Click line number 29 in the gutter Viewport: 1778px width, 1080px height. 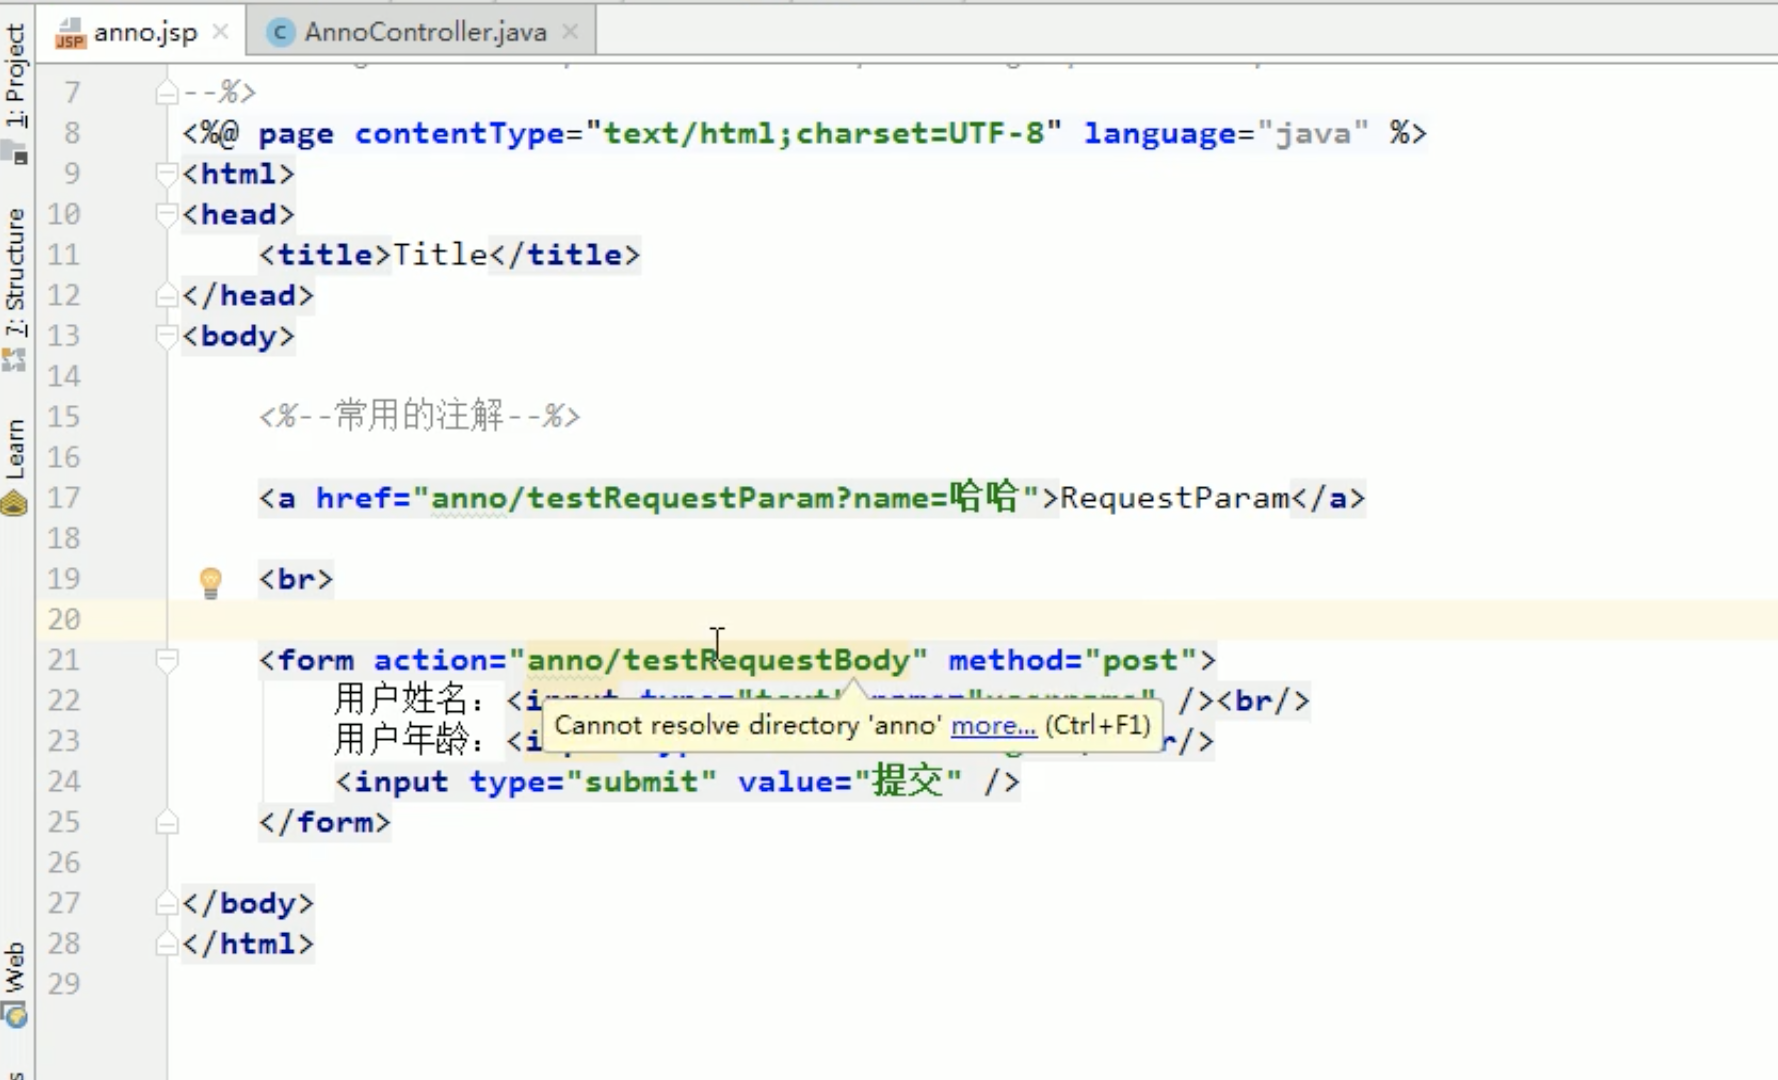pyautogui.click(x=64, y=984)
